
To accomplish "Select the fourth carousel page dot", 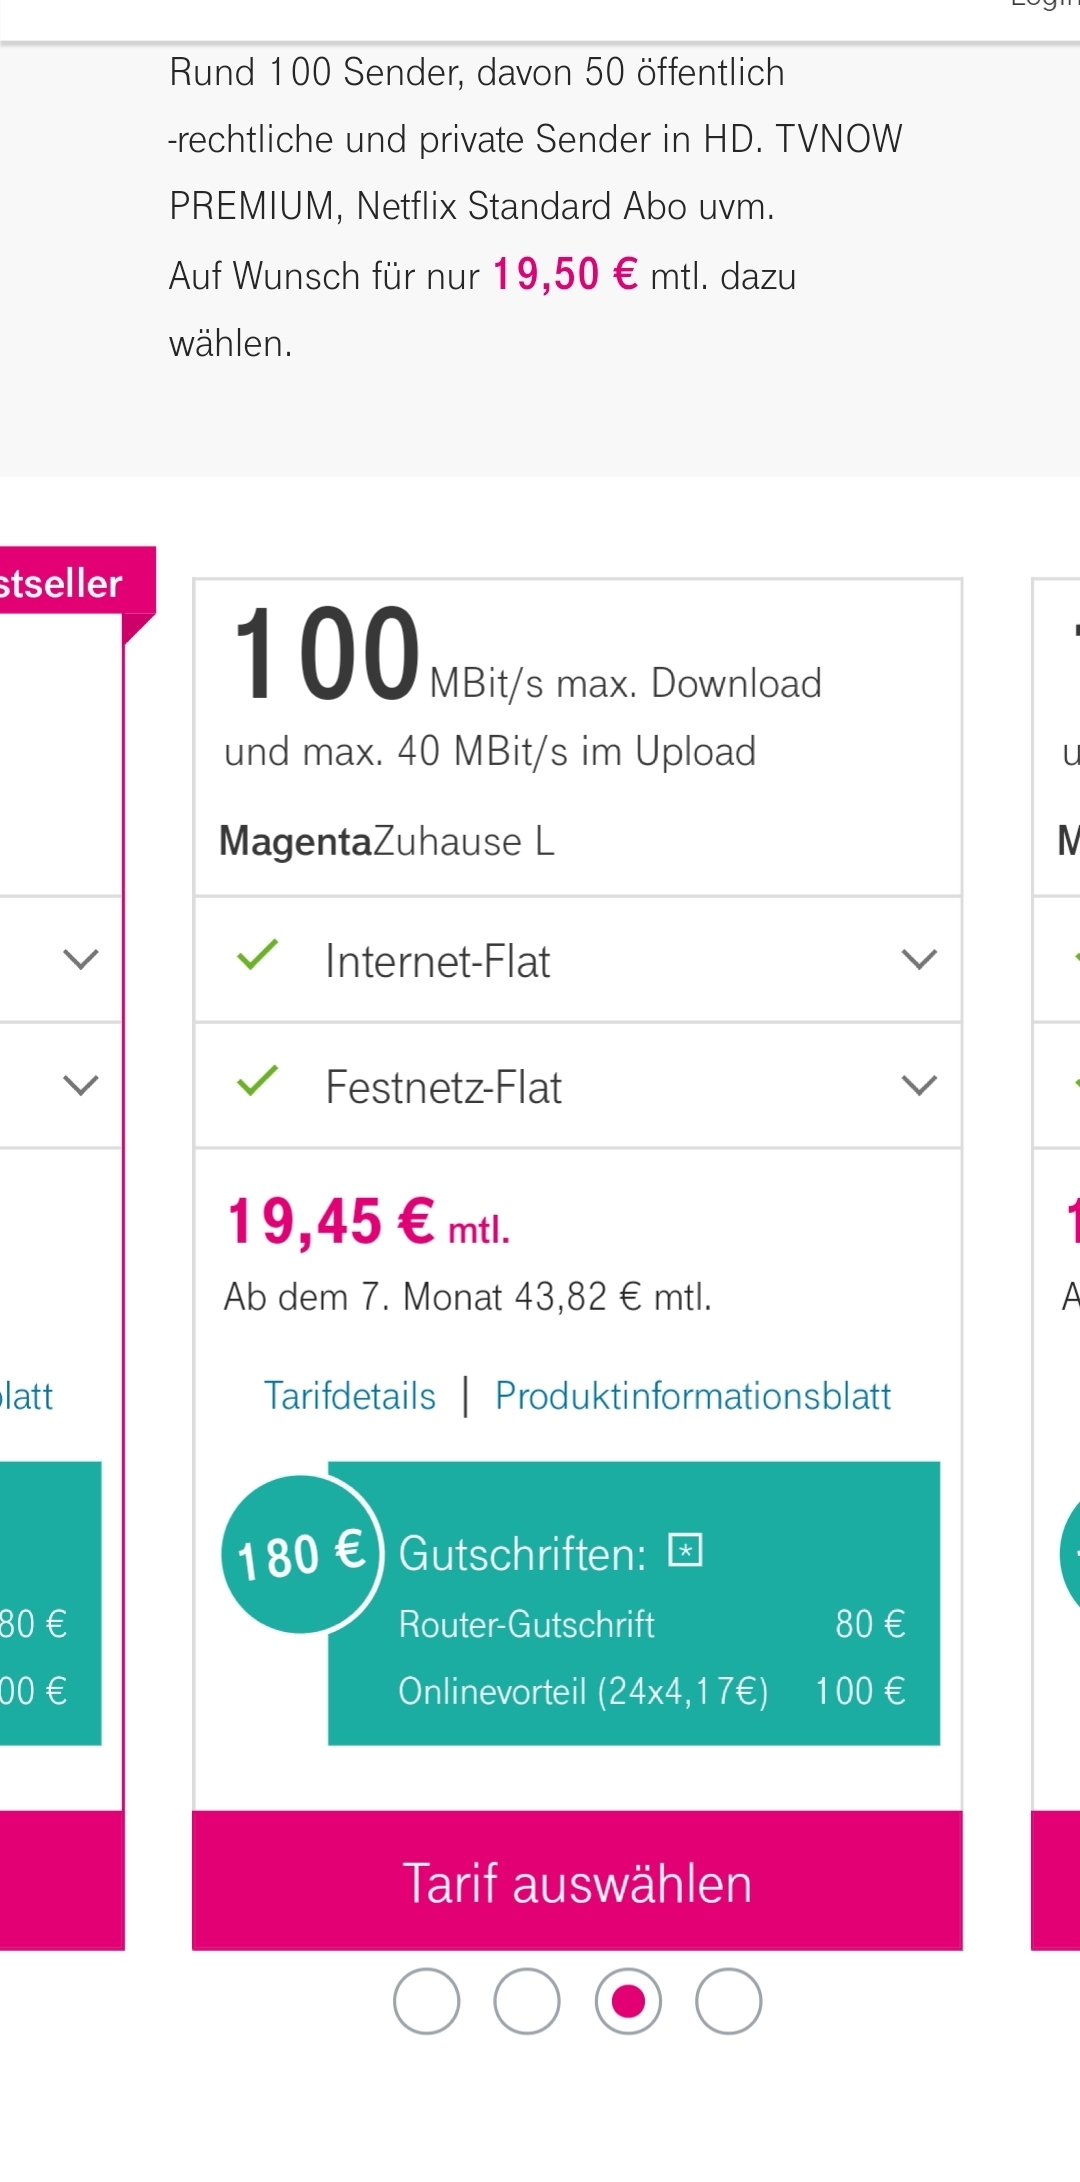I will [729, 2001].
